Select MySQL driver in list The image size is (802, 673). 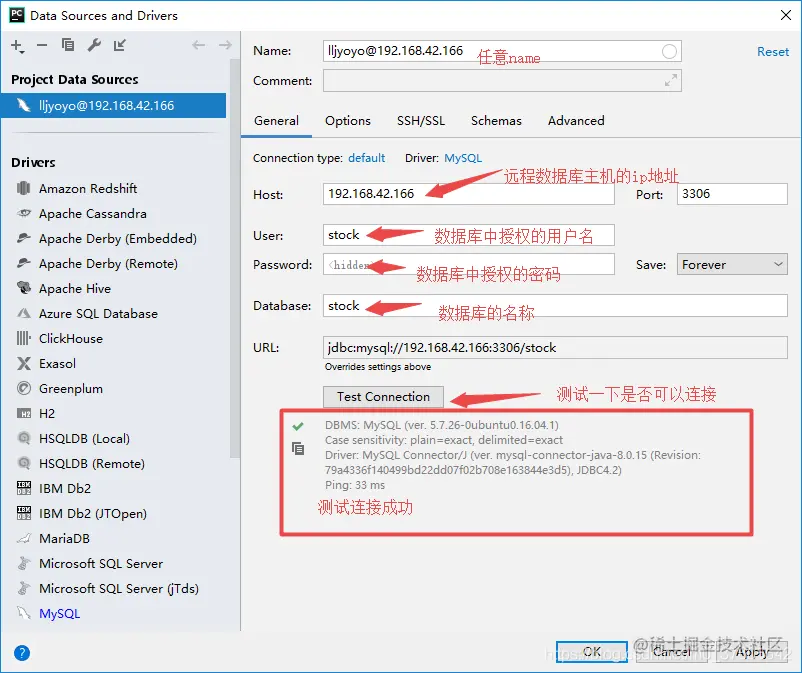pos(59,613)
